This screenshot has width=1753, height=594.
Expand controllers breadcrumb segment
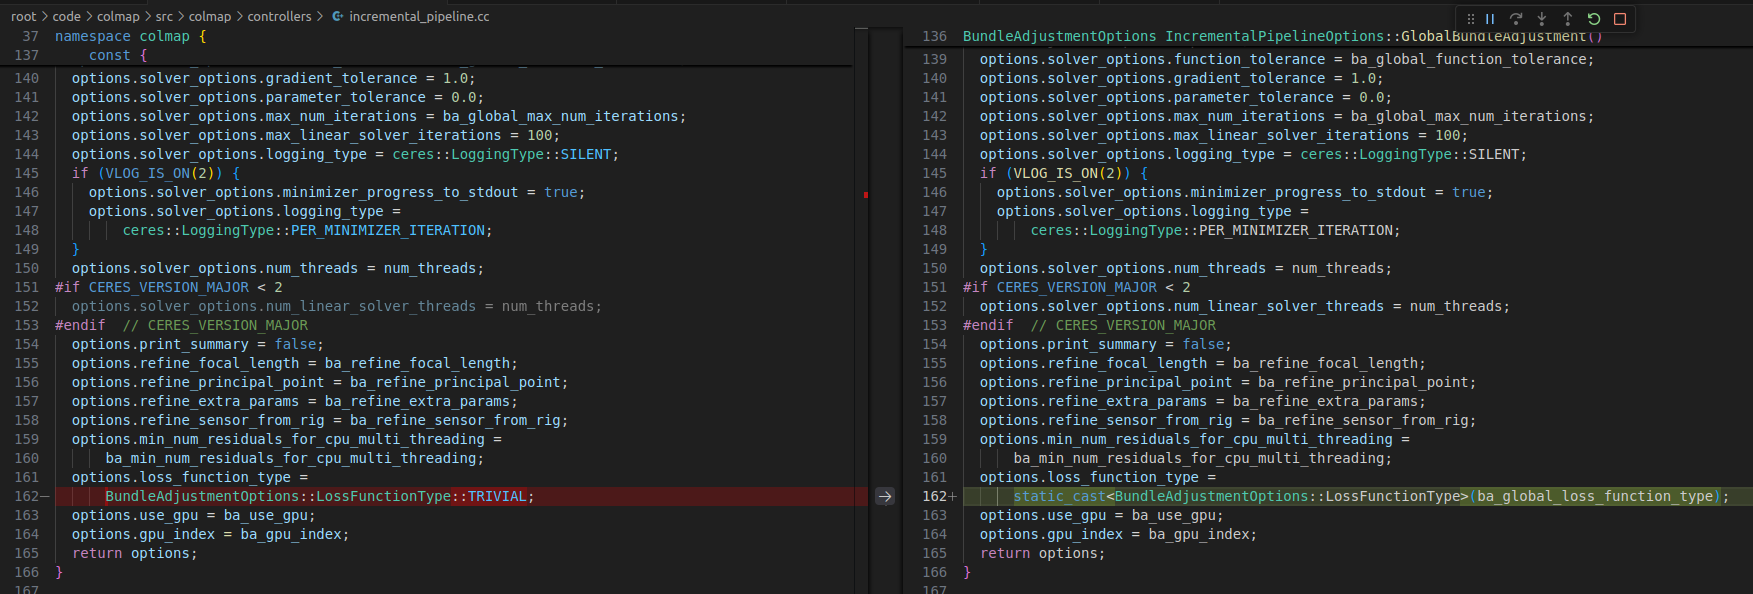(279, 16)
